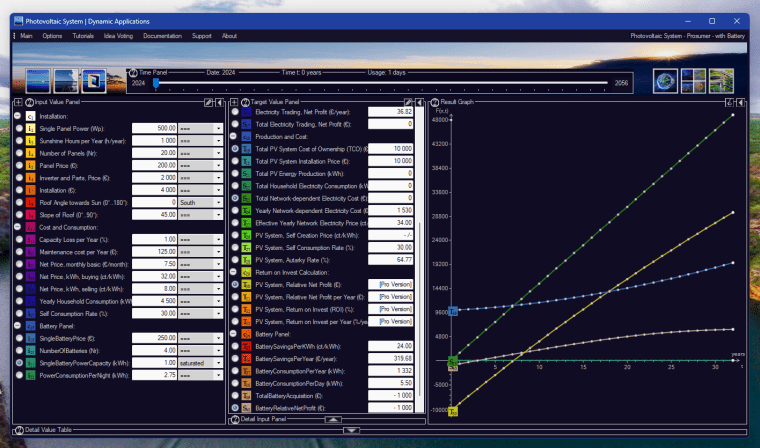Viewport: 760px width, 448px height.
Task: Open the four-picture collage button
Action: click(693, 81)
